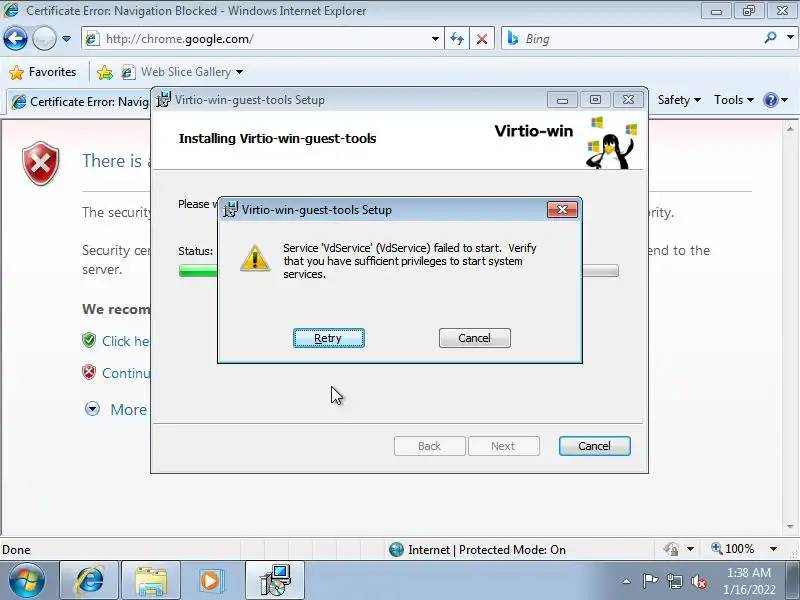Image resolution: width=800 pixels, height=600 pixels.
Task: Minimize the Virtio-win-guest-tools Setup window
Action: pyautogui.click(x=562, y=99)
